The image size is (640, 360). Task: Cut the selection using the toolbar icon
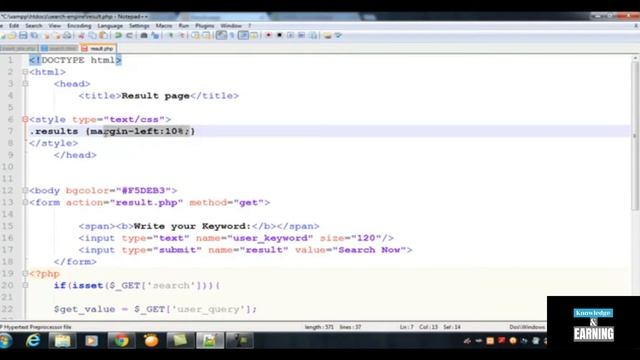81,36
